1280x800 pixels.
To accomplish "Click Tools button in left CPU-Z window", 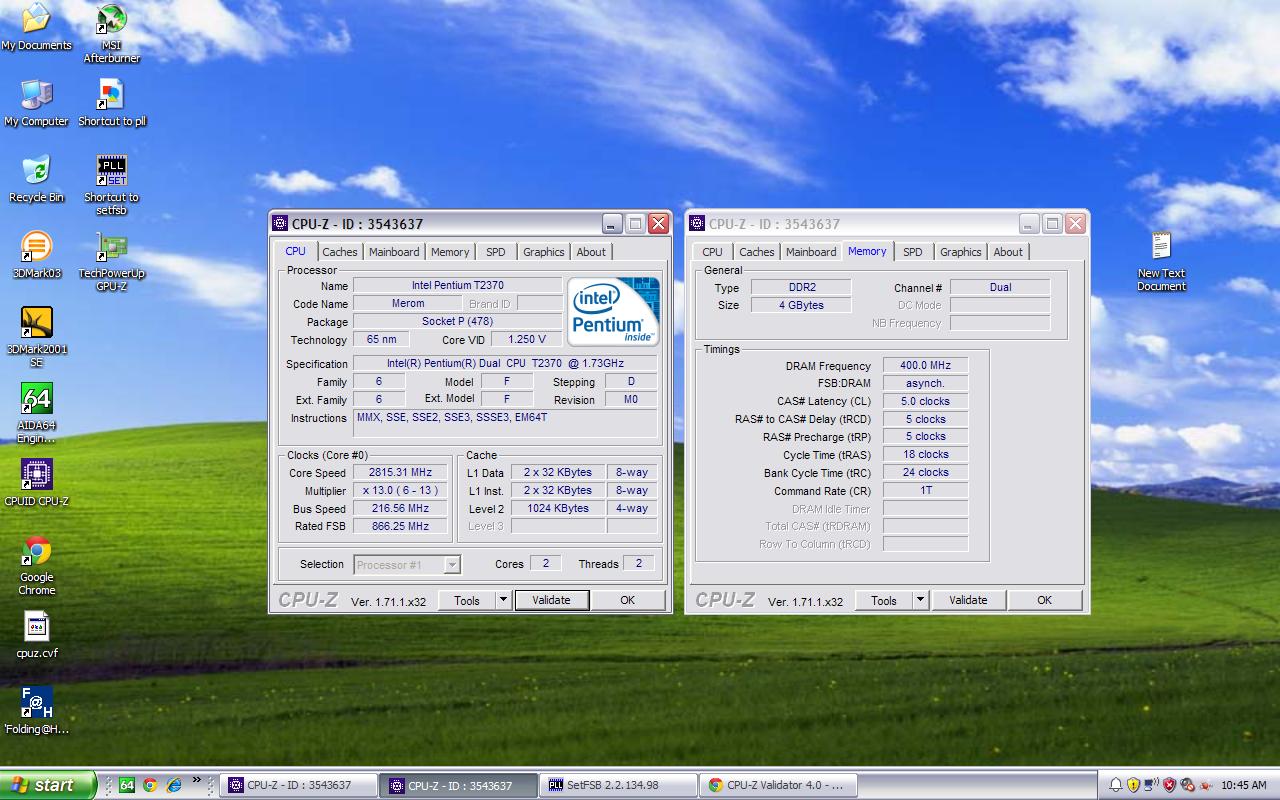I will click(467, 600).
